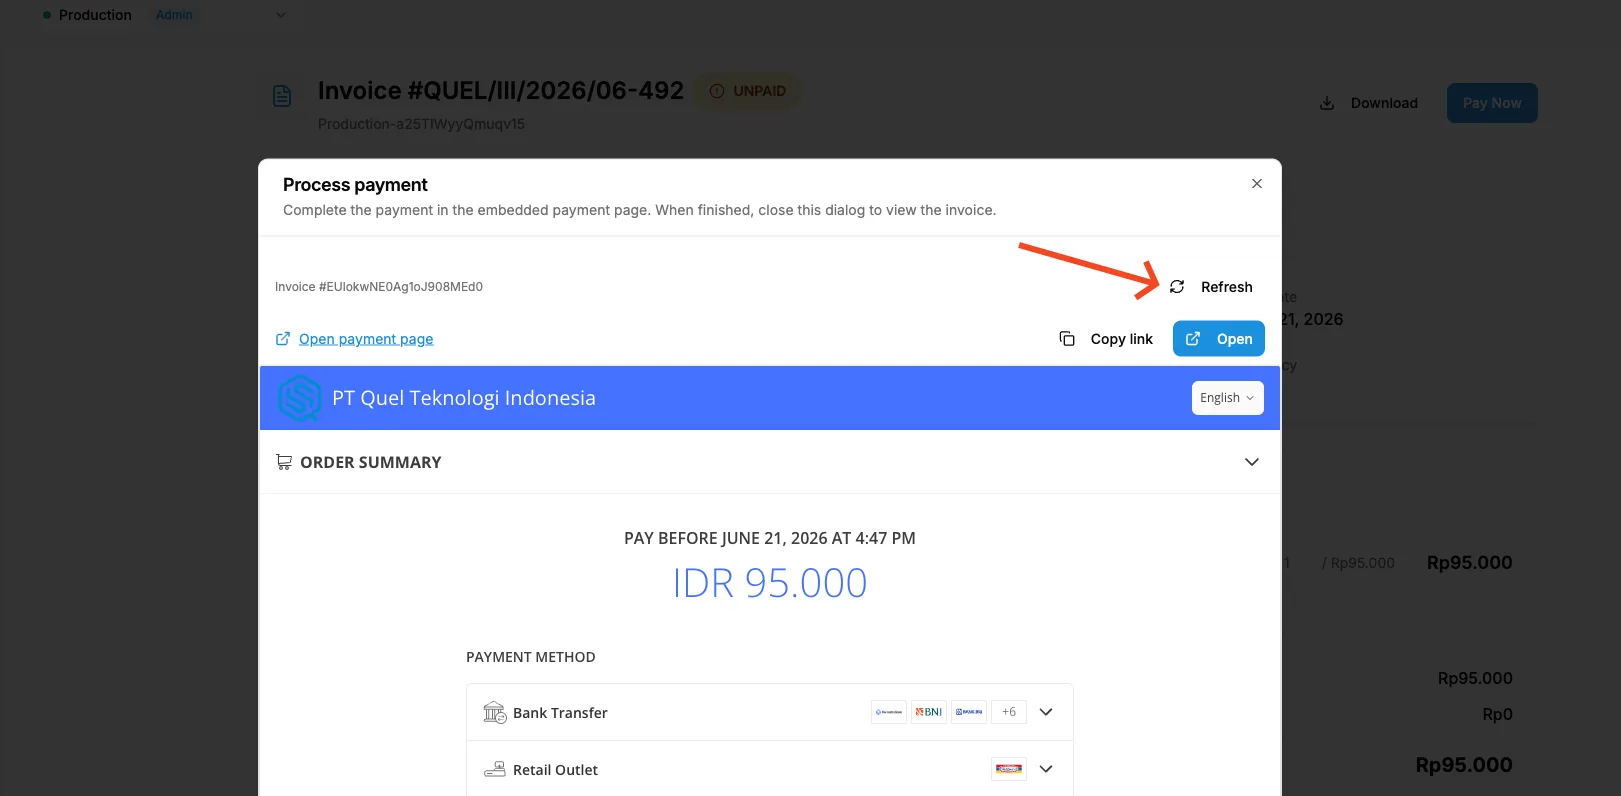Screen dimensions: 1621x796
Task: Expand the Order Summary section chevron
Action: click(1252, 462)
